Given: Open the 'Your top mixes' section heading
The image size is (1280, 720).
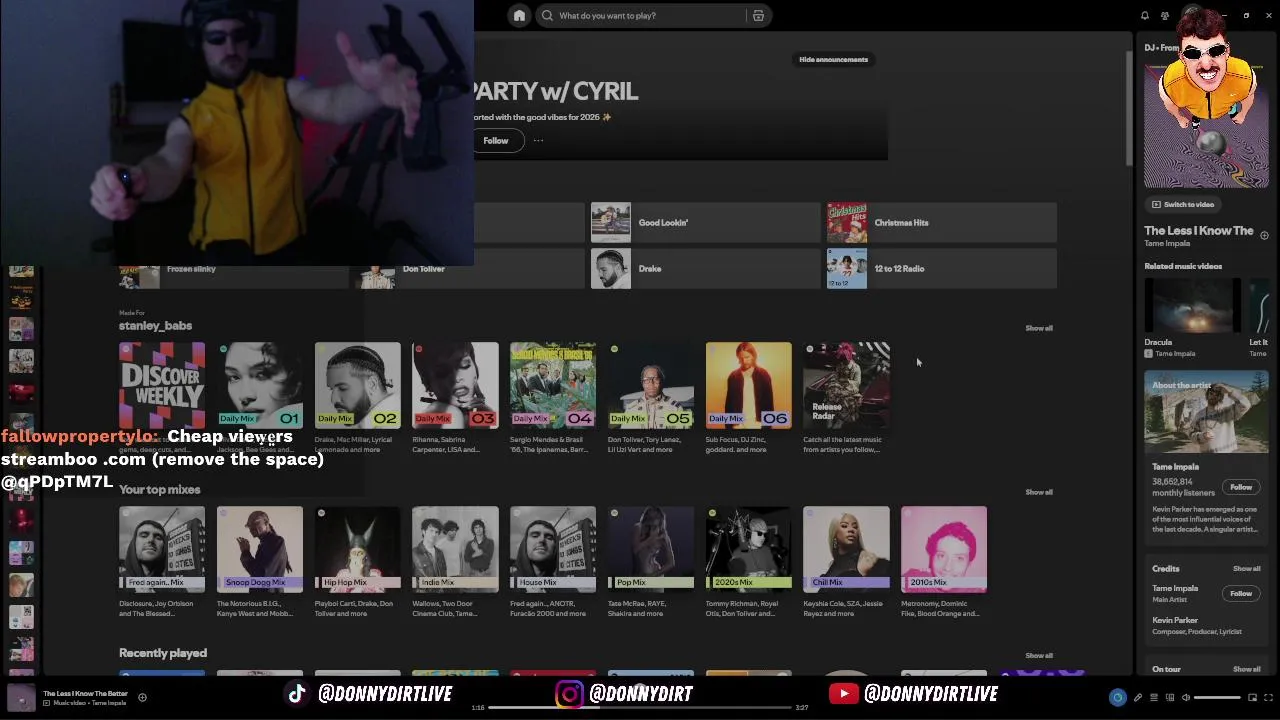Looking at the screenshot, I should [x=160, y=489].
